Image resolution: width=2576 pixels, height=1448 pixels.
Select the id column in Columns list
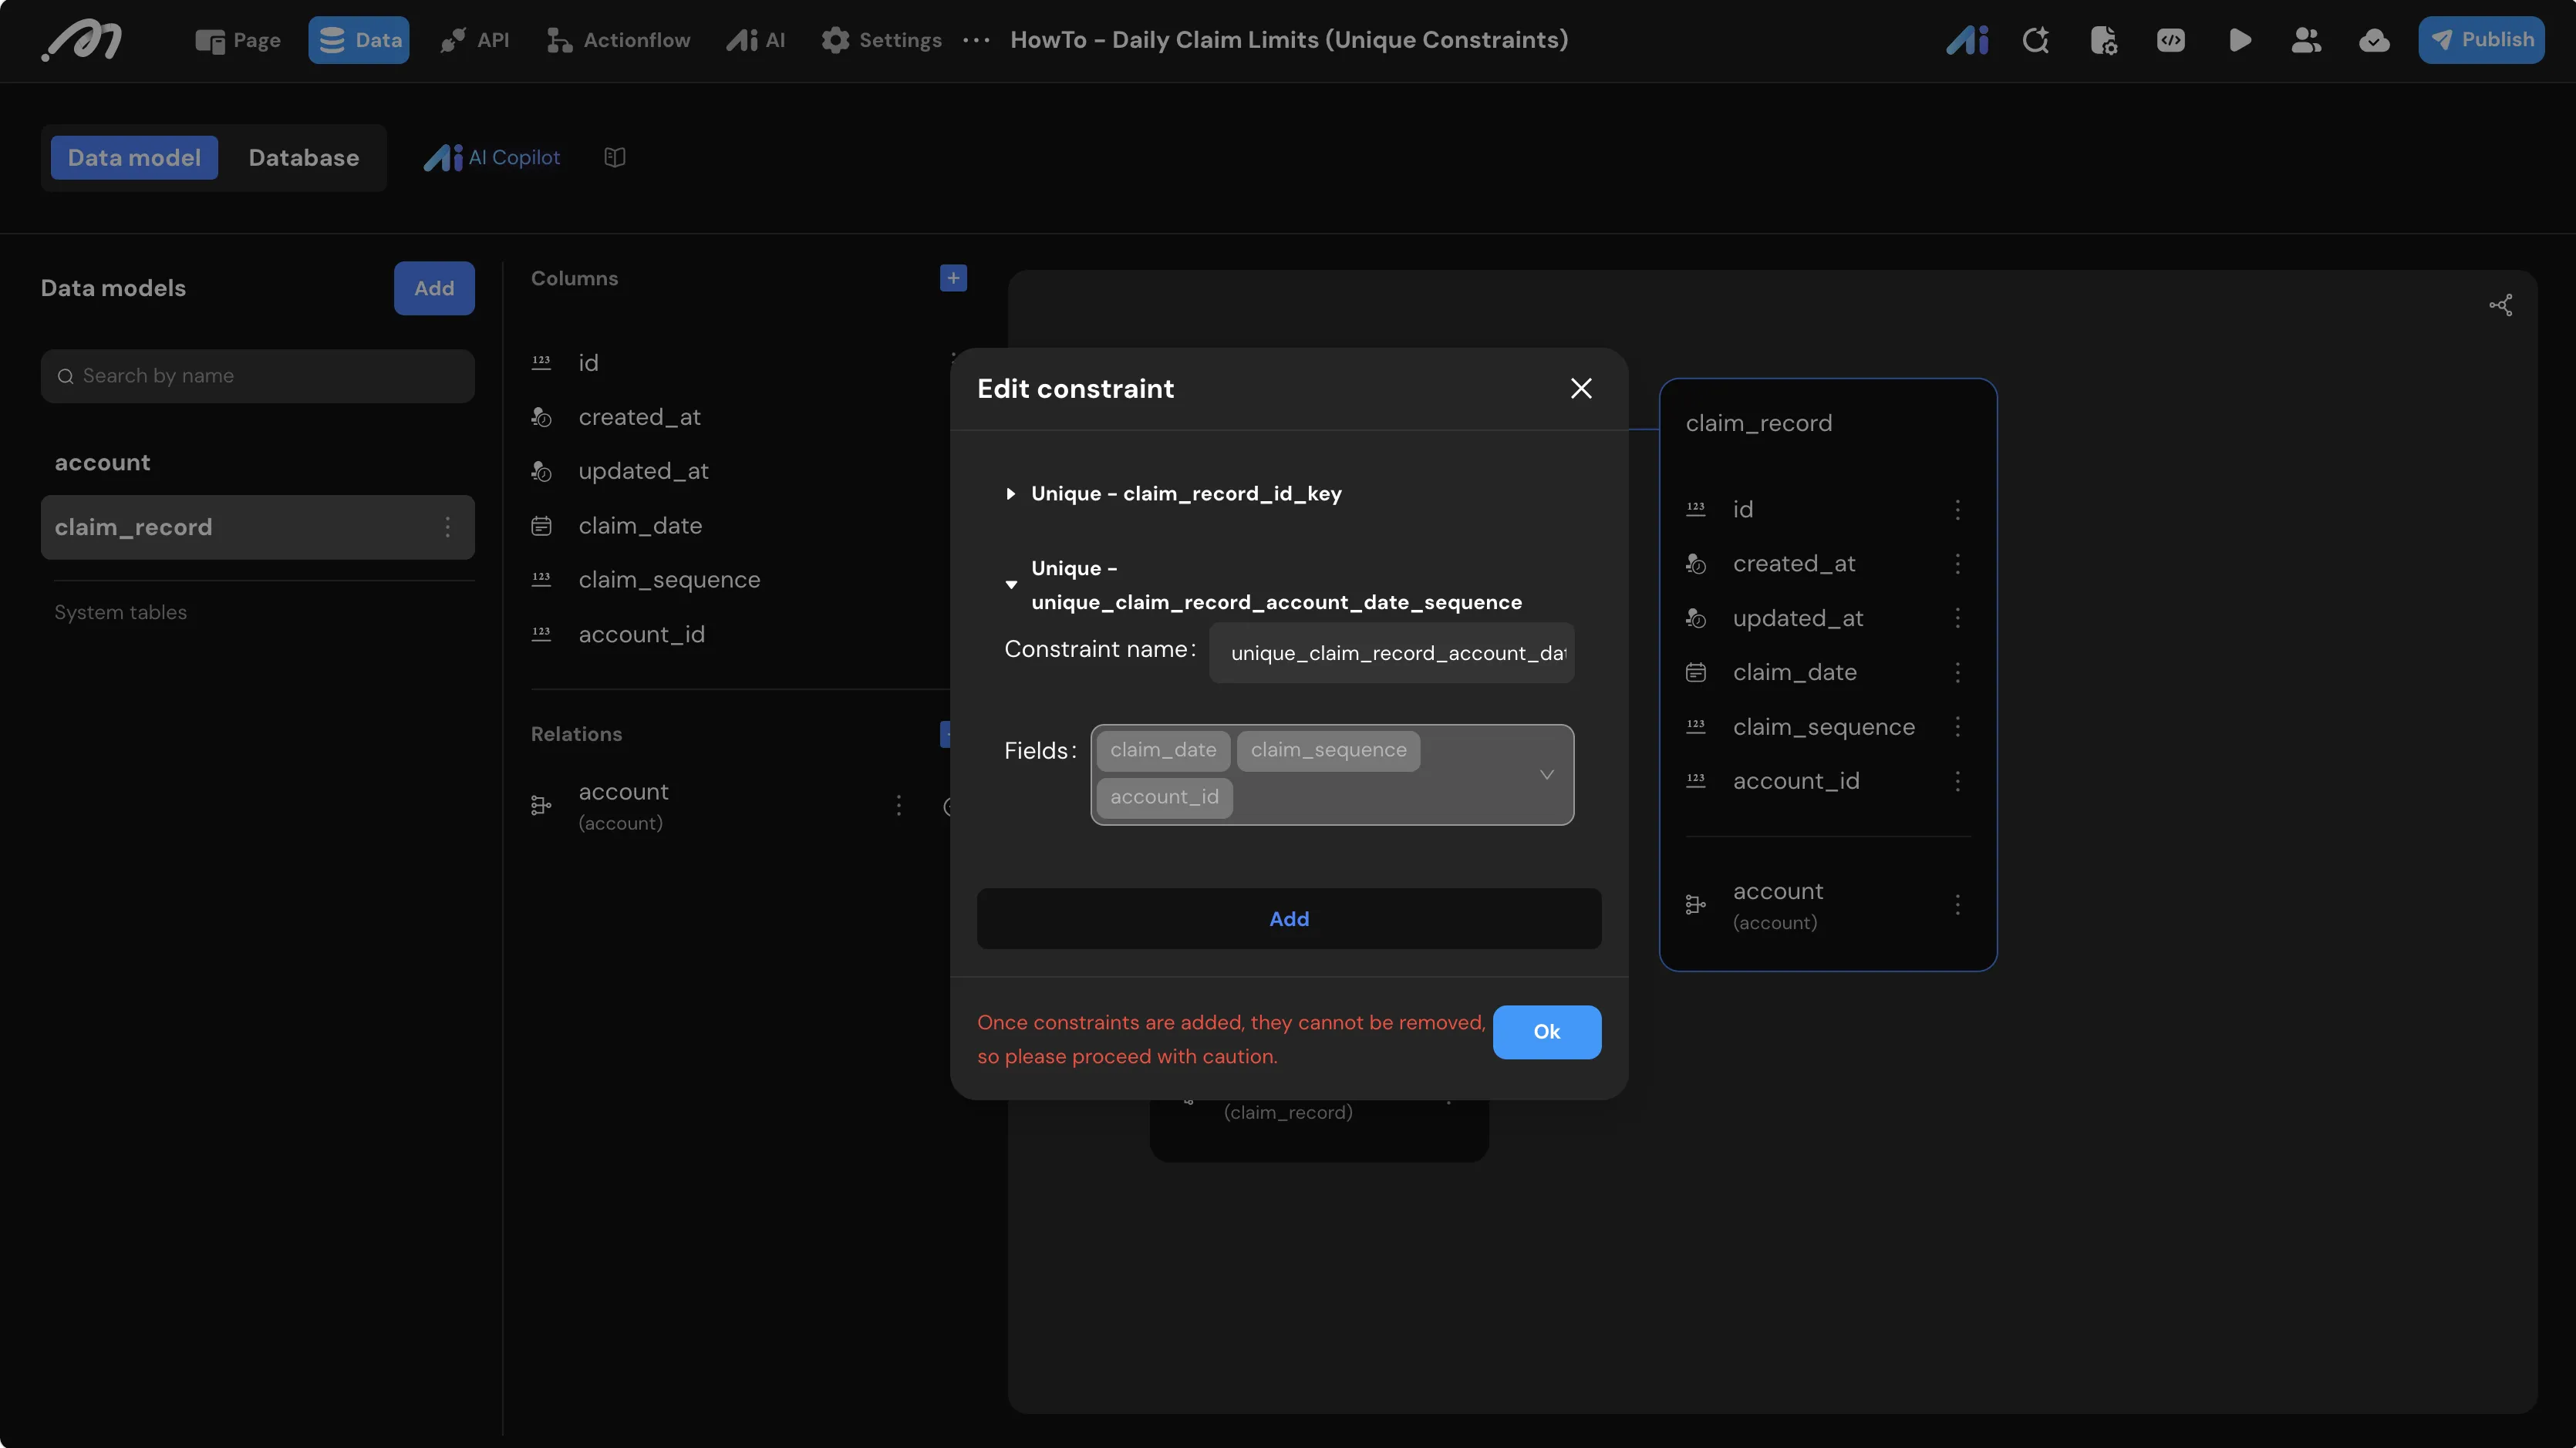click(588, 363)
